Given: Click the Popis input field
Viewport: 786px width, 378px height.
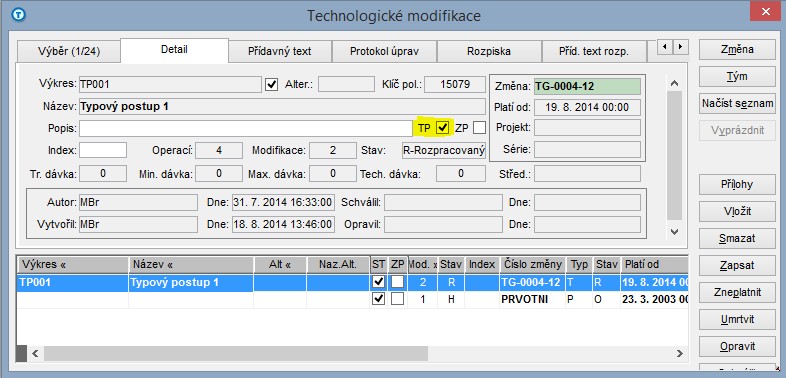Looking at the screenshot, I should 246,128.
